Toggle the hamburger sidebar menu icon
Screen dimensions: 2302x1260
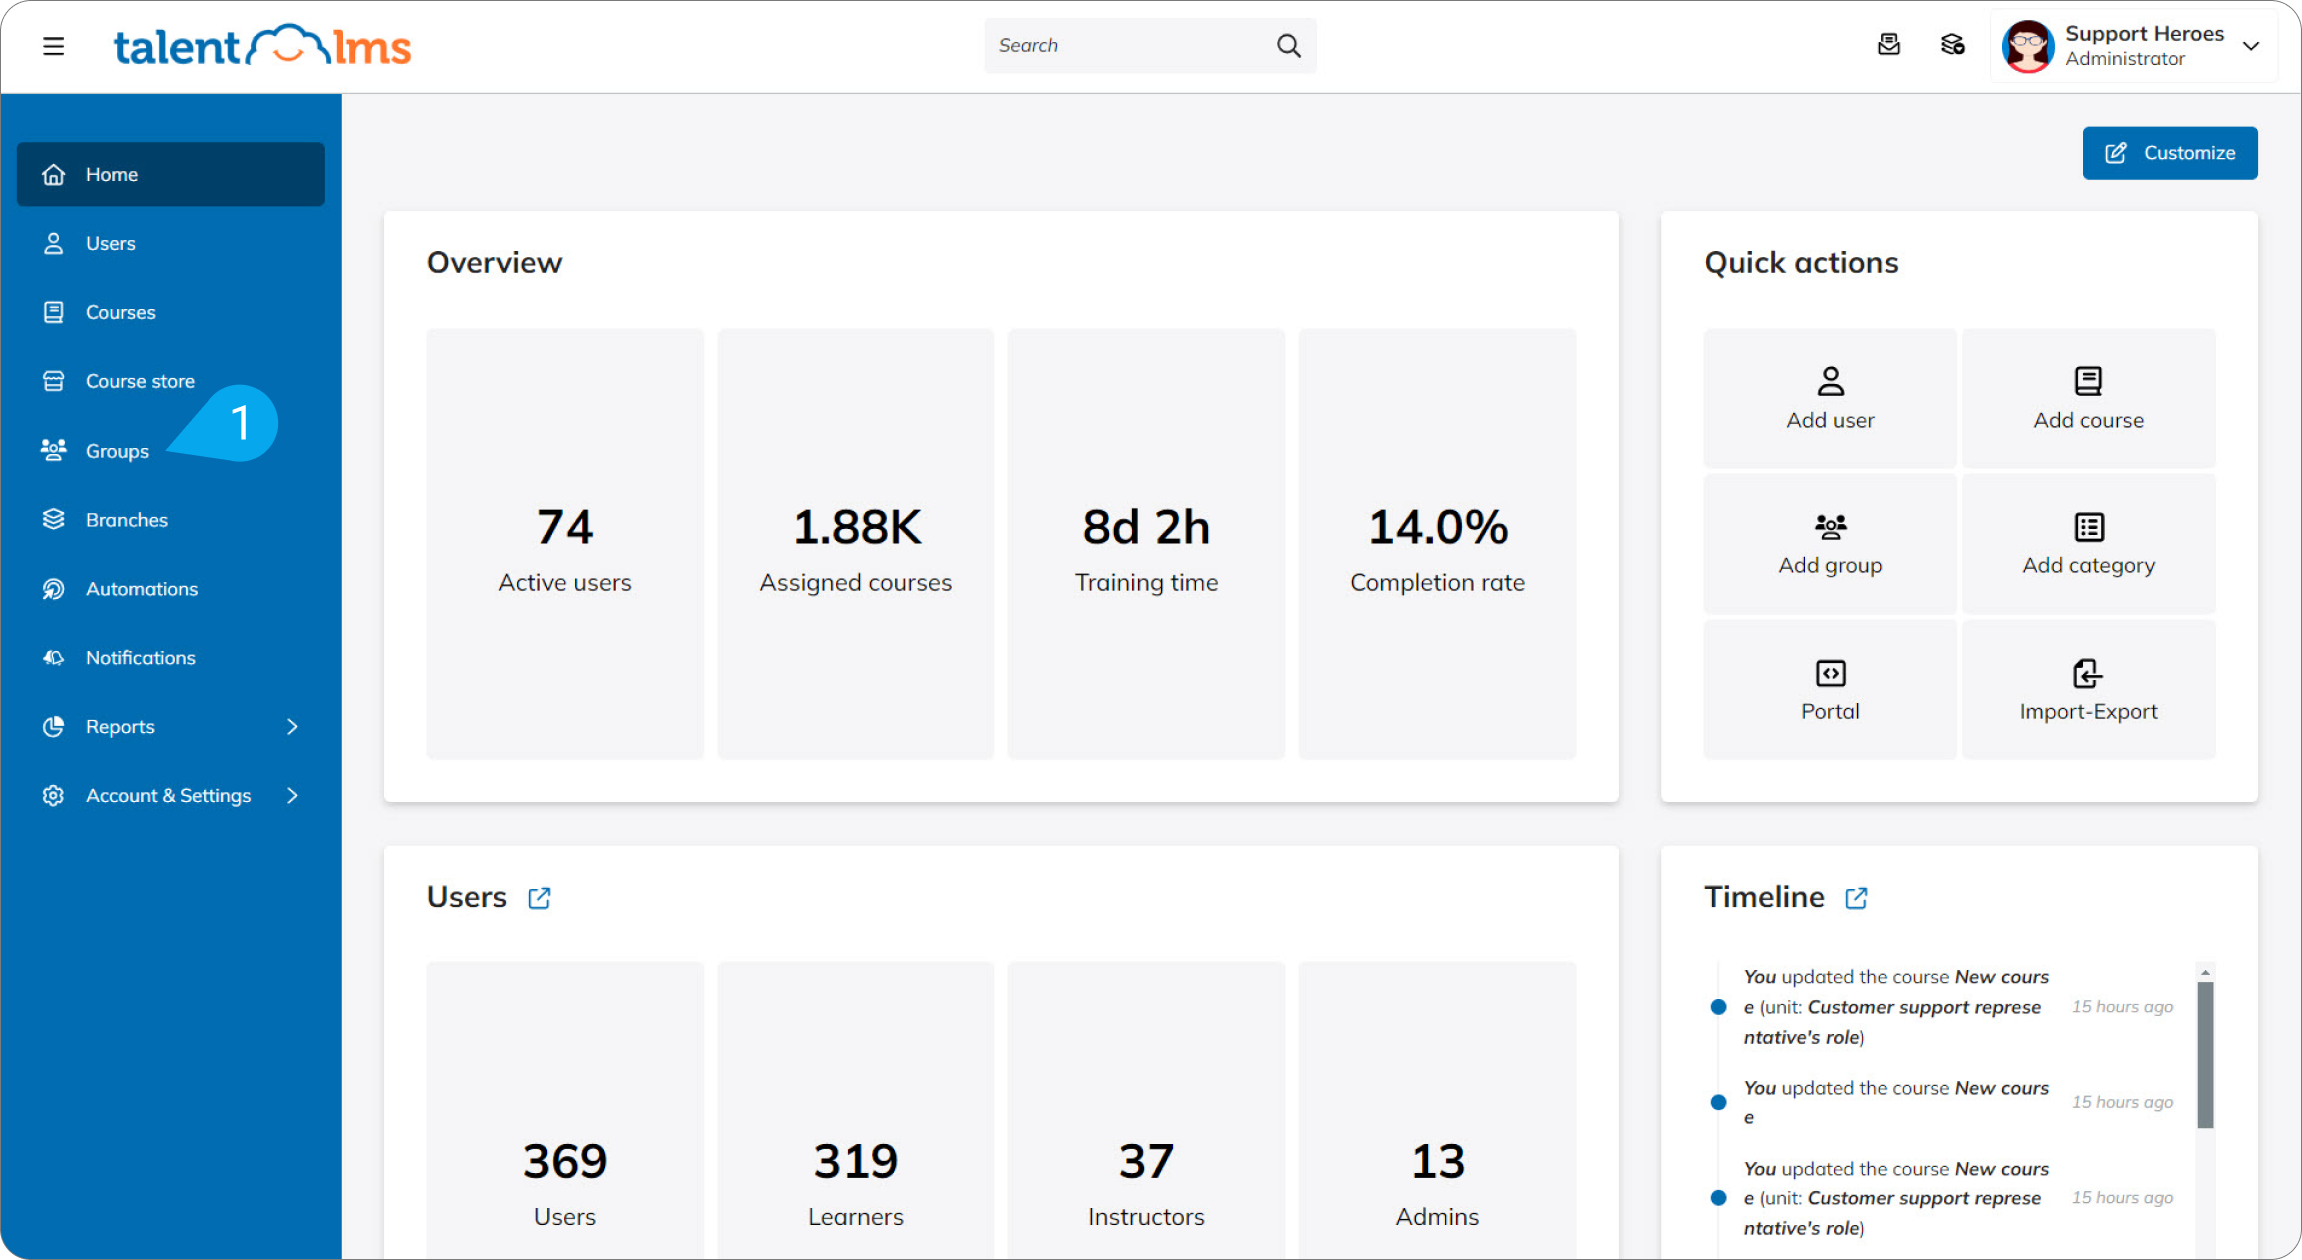click(54, 46)
